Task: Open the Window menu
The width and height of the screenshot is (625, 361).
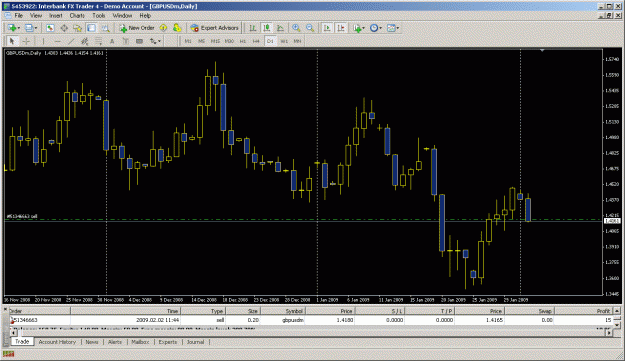Action: (122, 16)
